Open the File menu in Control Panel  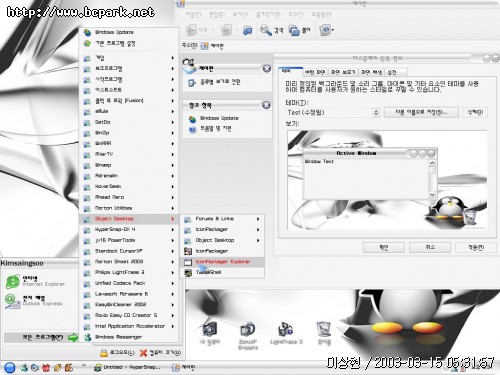[x=193, y=15]
